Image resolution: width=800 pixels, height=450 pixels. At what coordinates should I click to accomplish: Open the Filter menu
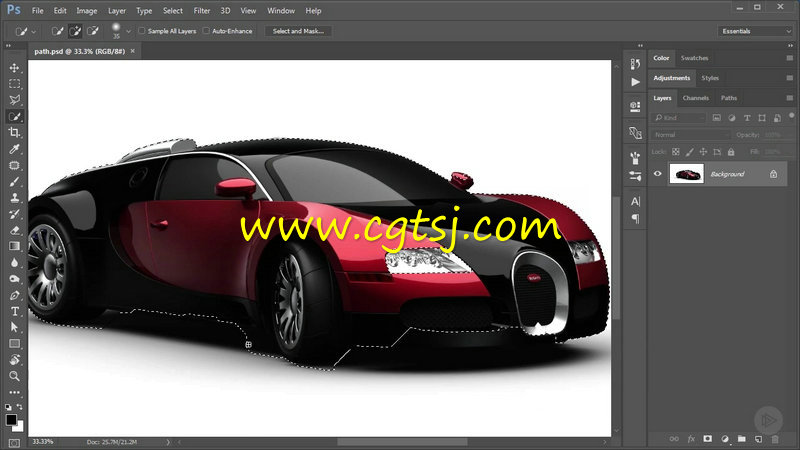click(202, 11)
